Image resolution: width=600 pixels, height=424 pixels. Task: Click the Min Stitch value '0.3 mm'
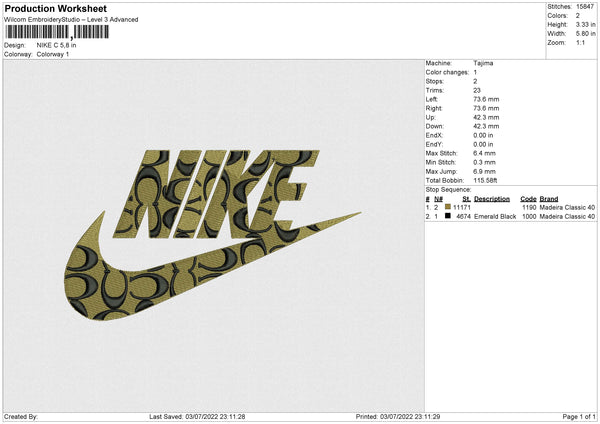(x=484, y=163)
